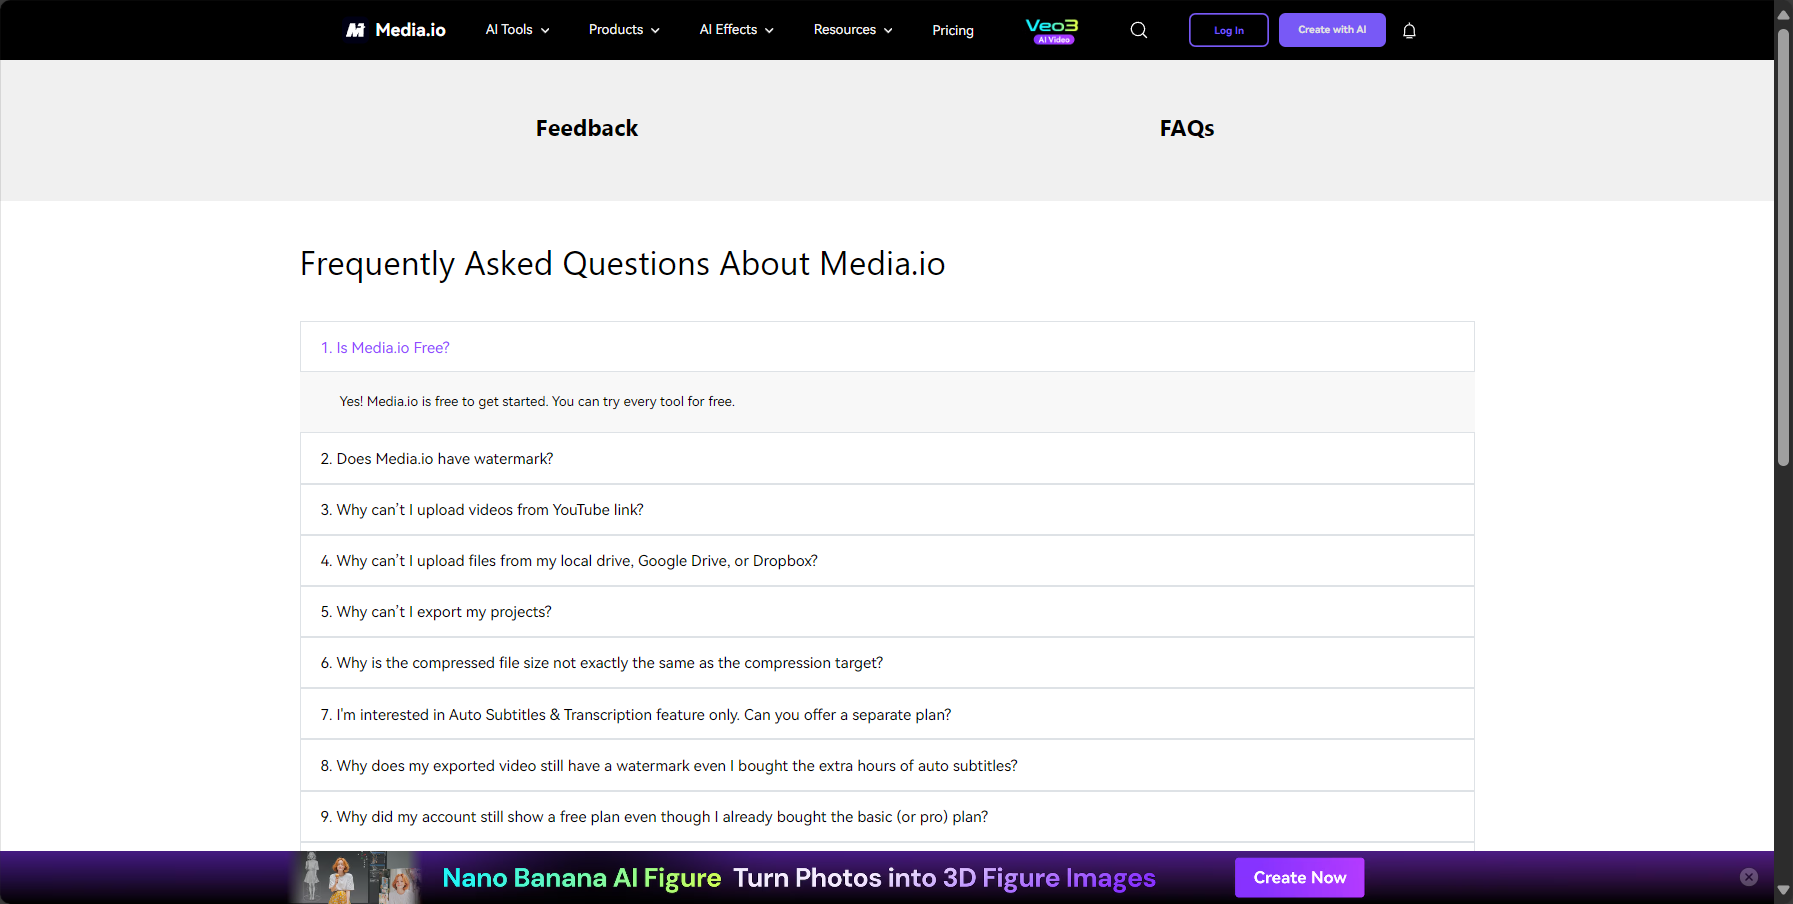
Task: Open the Veo3 AI Video badge
Action: 1052,30
